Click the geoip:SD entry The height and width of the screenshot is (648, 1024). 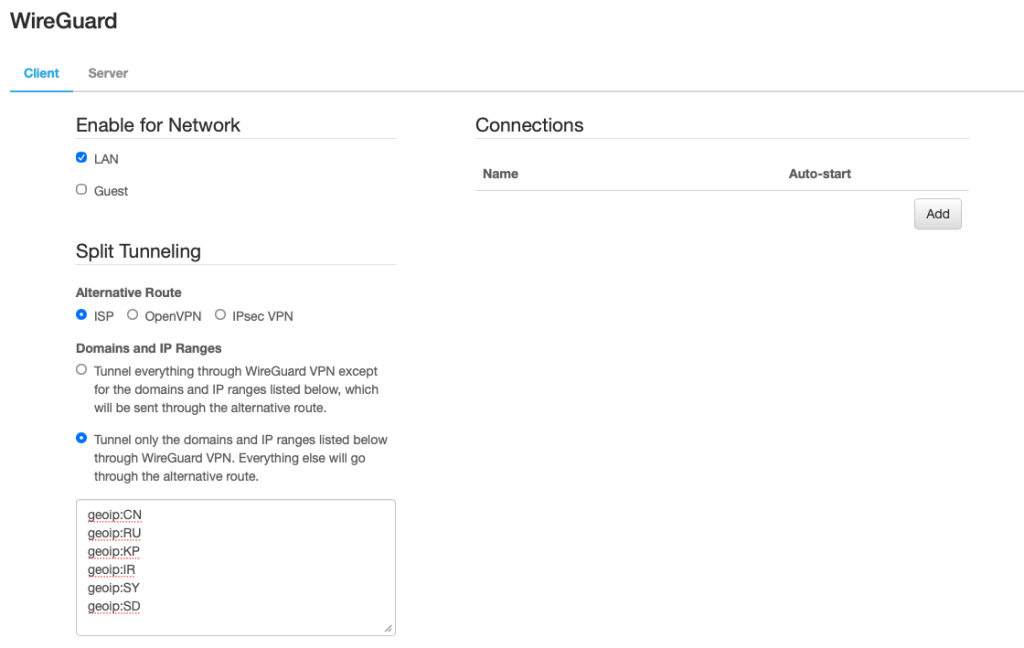[x=114, y=605]
